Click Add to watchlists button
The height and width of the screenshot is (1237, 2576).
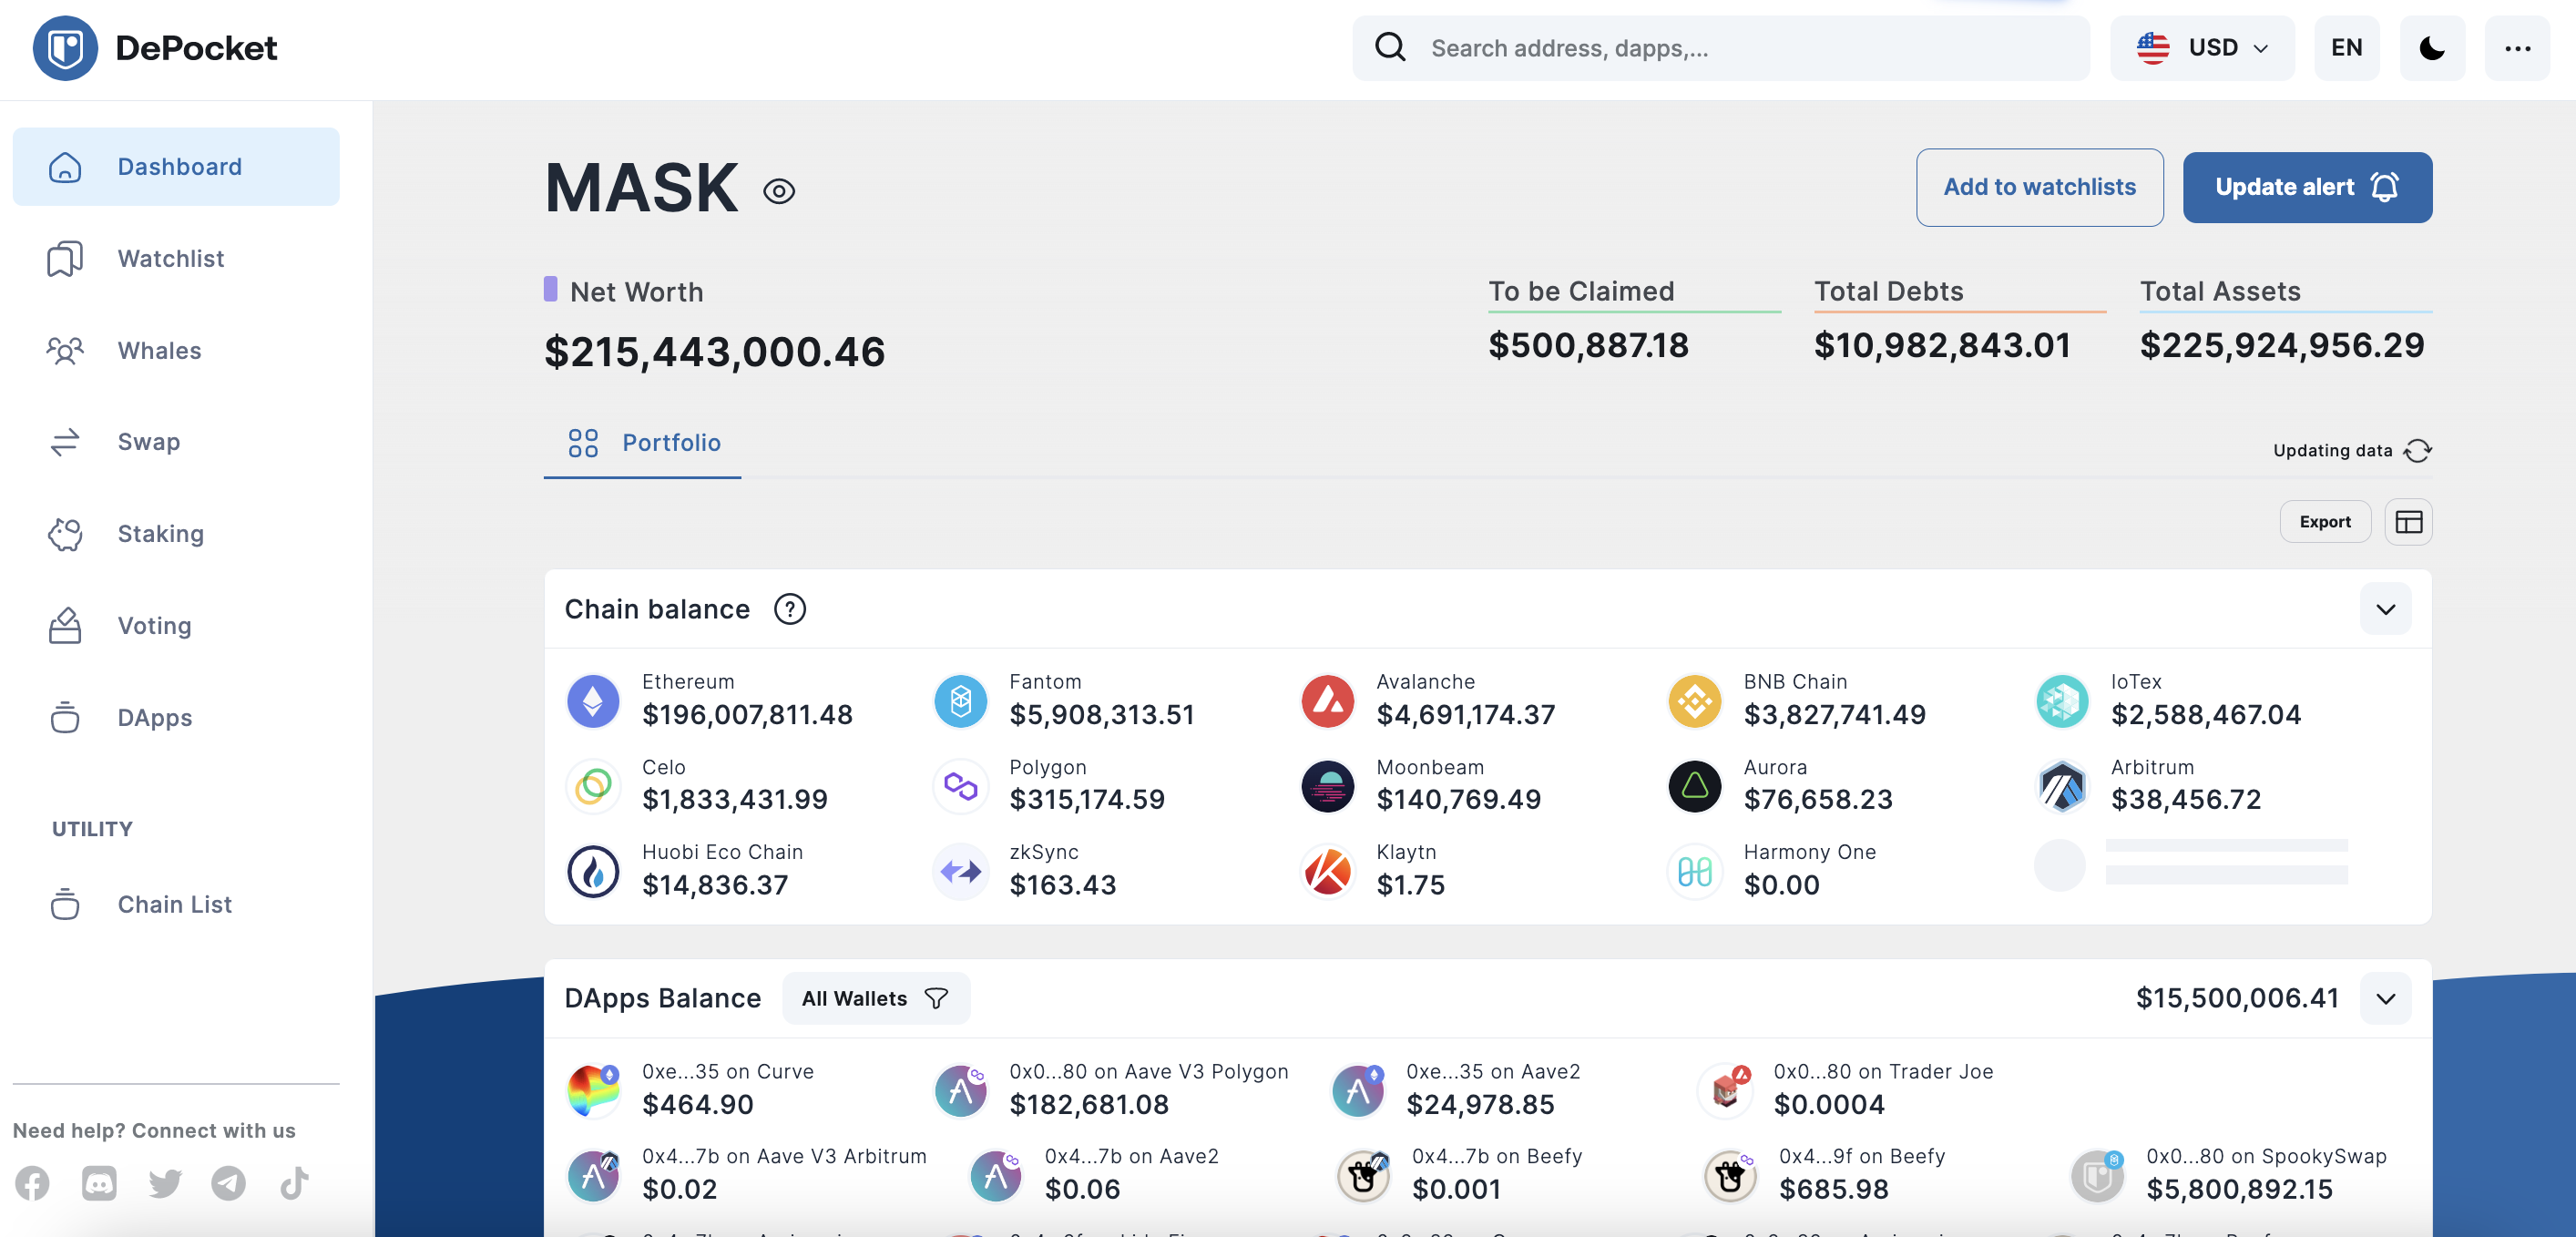point(2039,187)
